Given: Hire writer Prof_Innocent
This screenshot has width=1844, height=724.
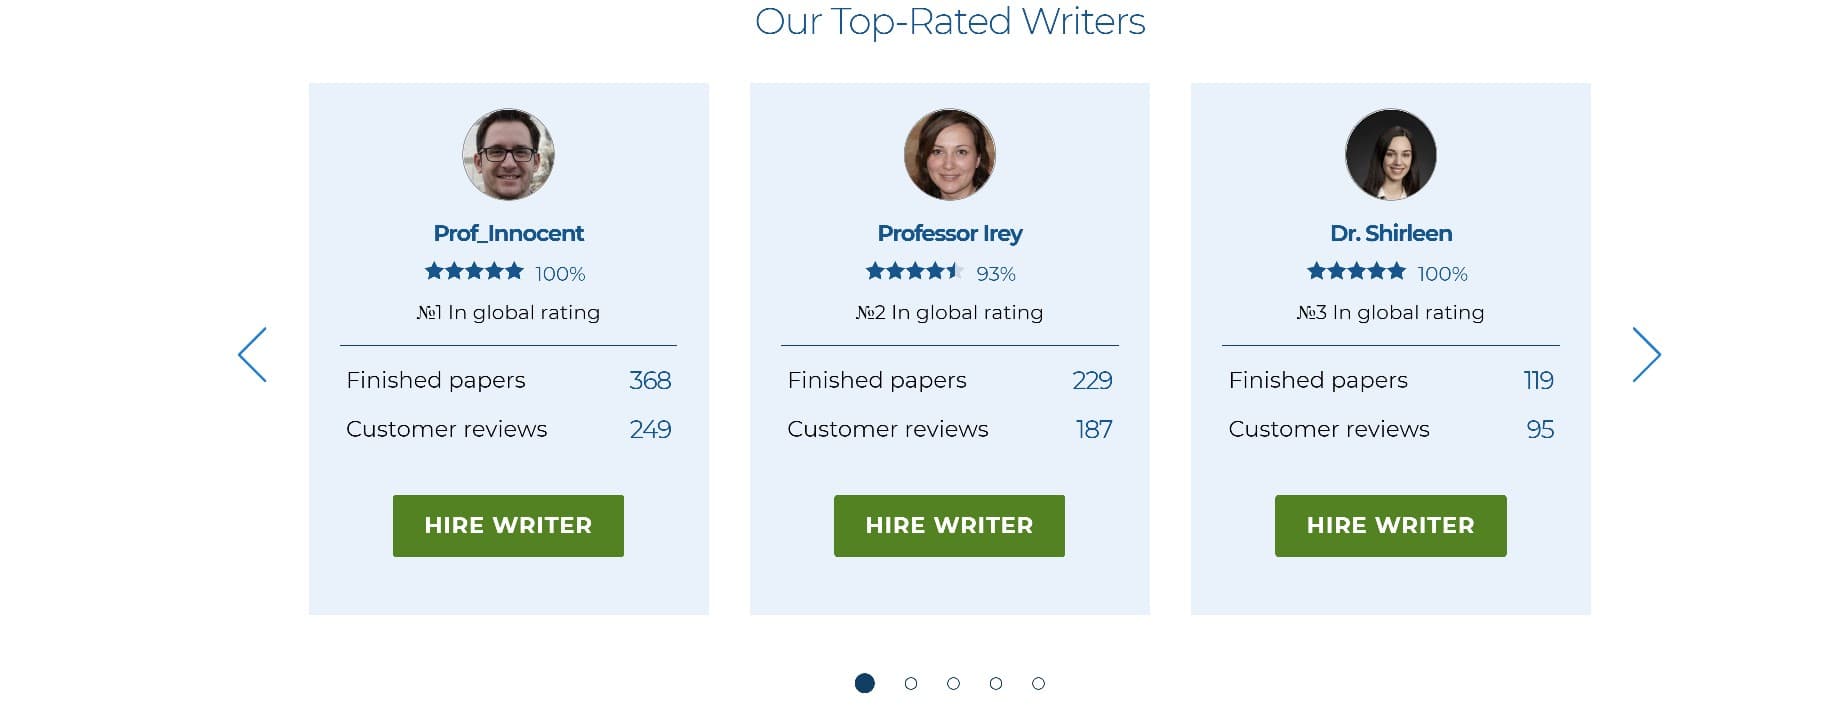Looking at the screenshot, I should click(x=508, y=526).
